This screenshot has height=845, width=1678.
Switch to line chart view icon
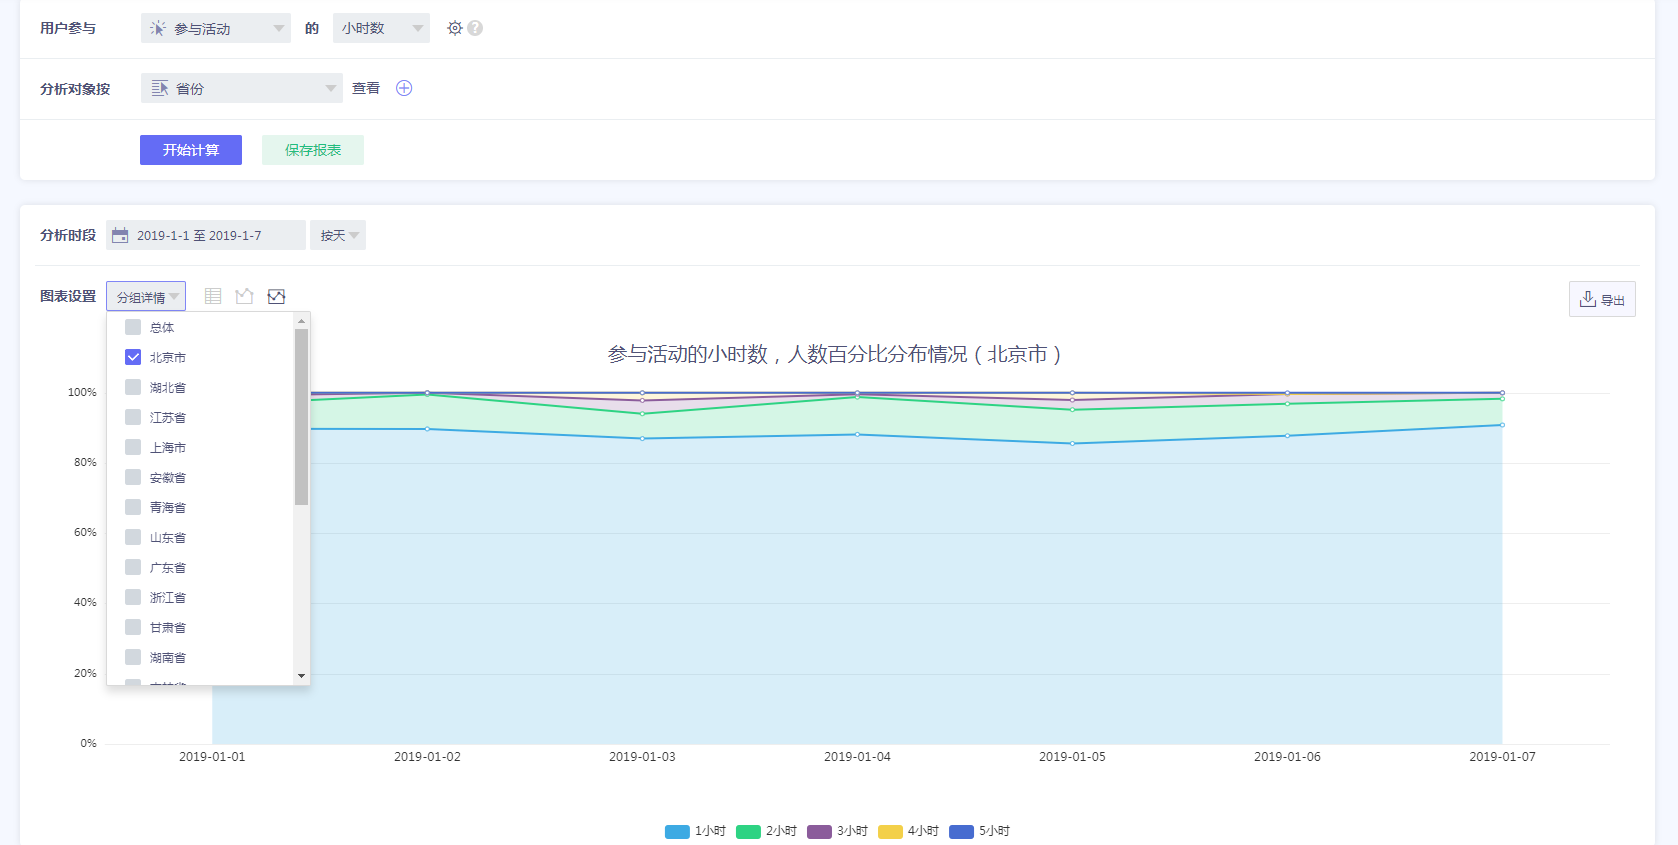(244, 296)
